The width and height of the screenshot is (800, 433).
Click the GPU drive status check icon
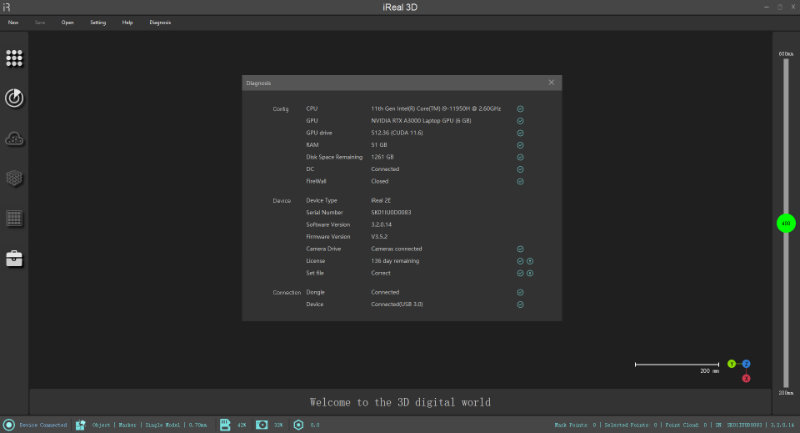click(x=520, y=133)
